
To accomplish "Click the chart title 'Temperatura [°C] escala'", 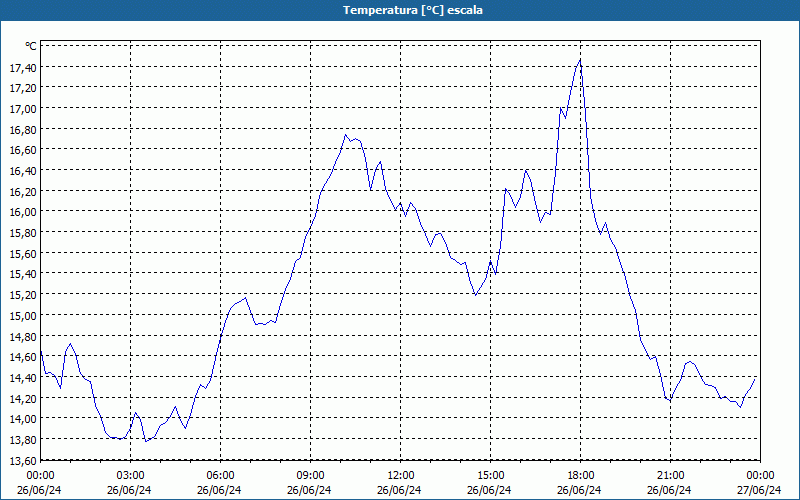I will tap(412, 10).
